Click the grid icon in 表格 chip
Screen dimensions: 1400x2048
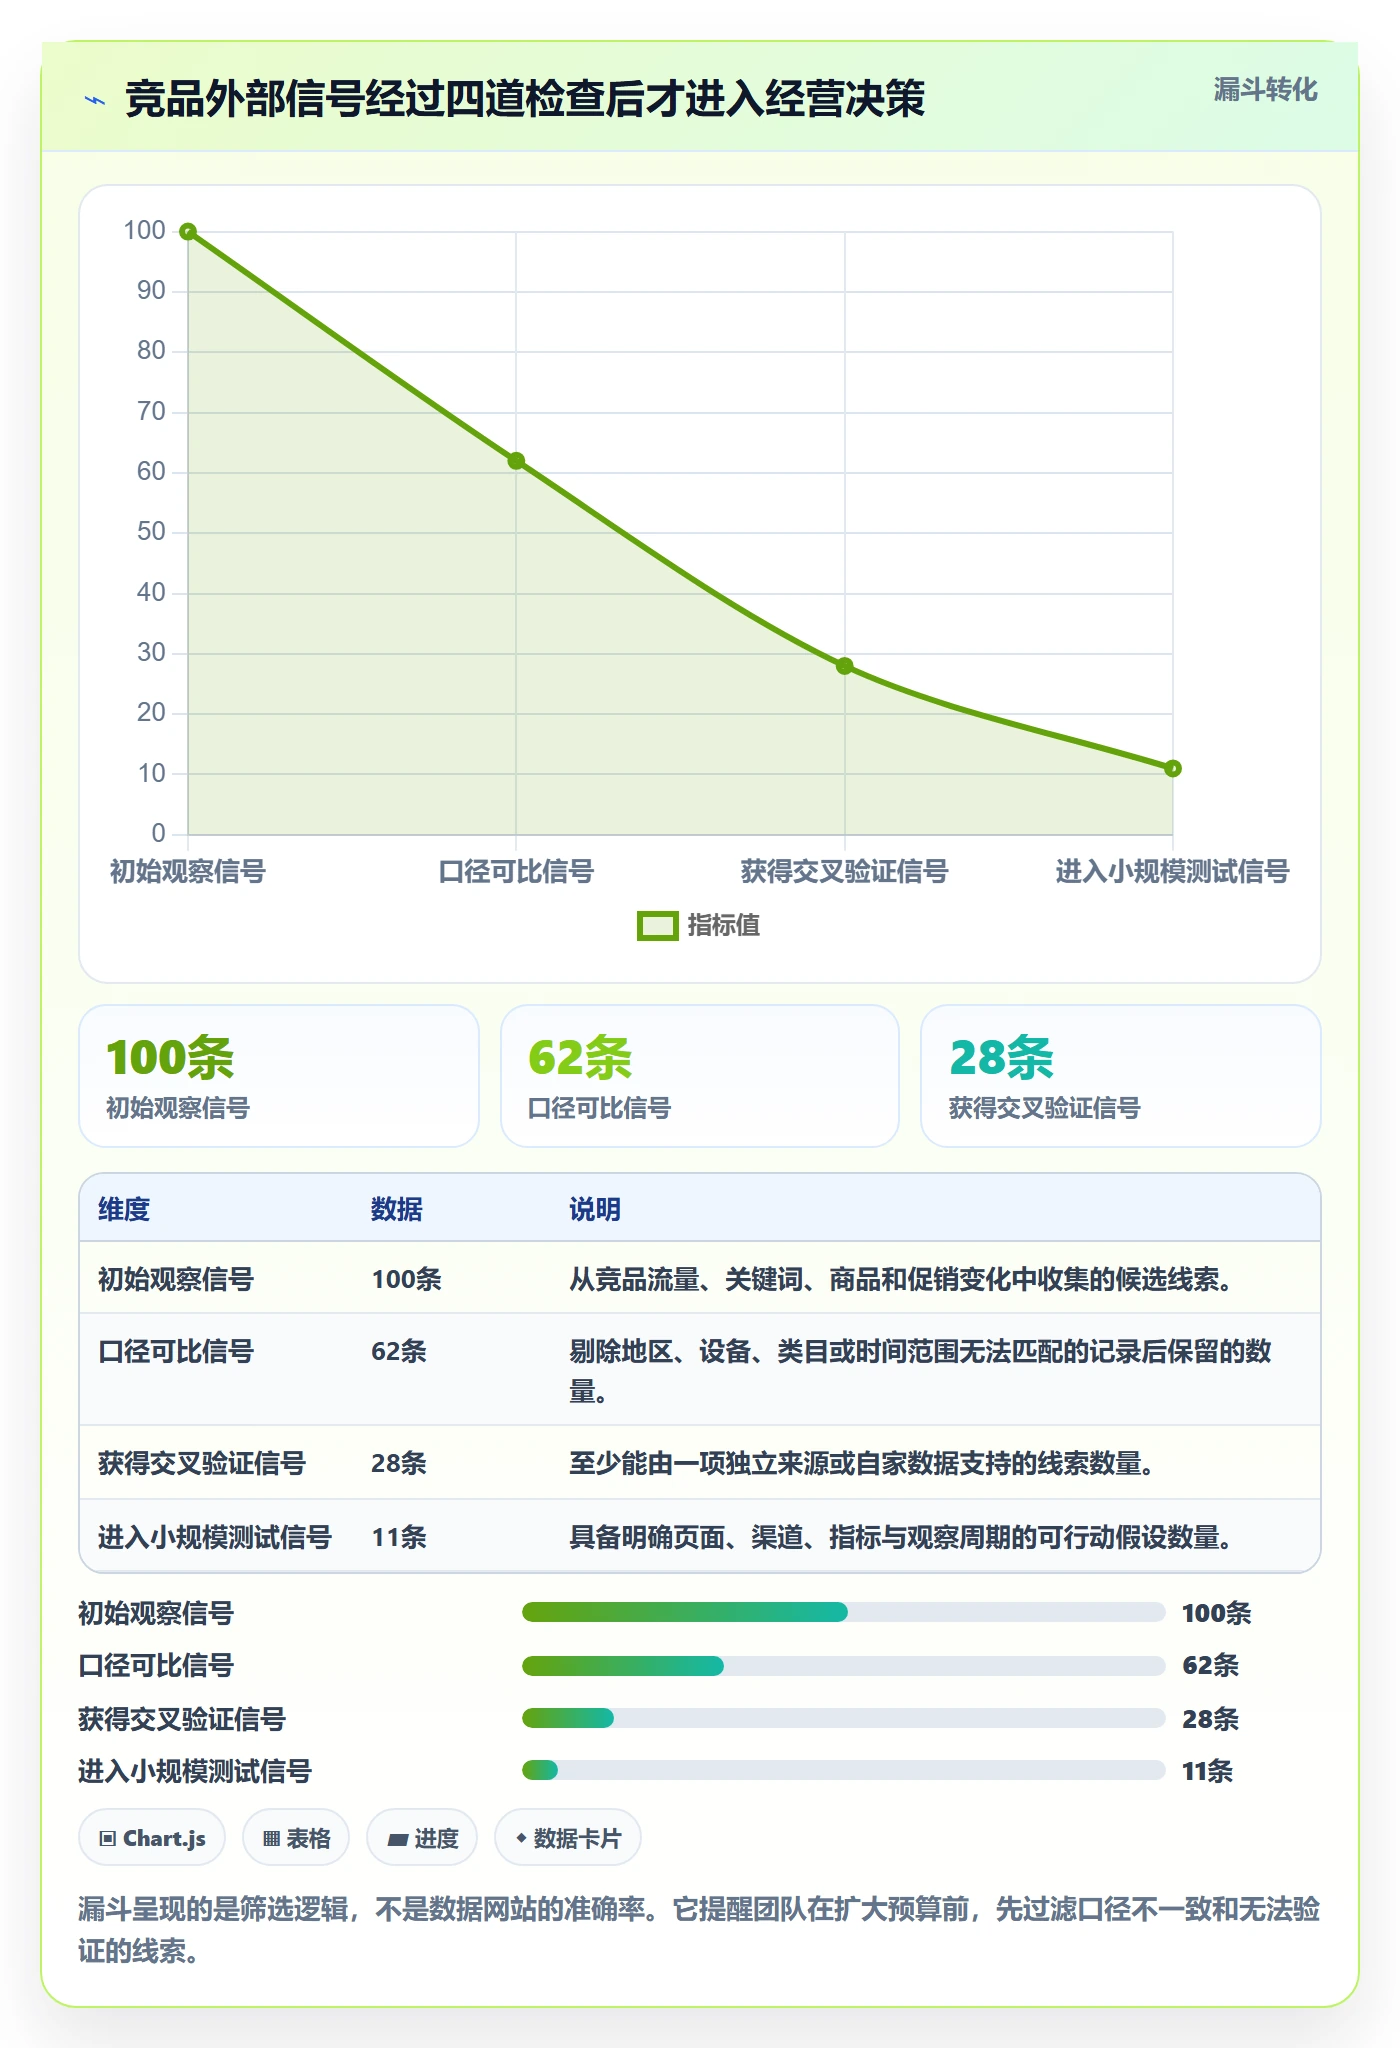pyautogui.click(x=271, y=1838)
